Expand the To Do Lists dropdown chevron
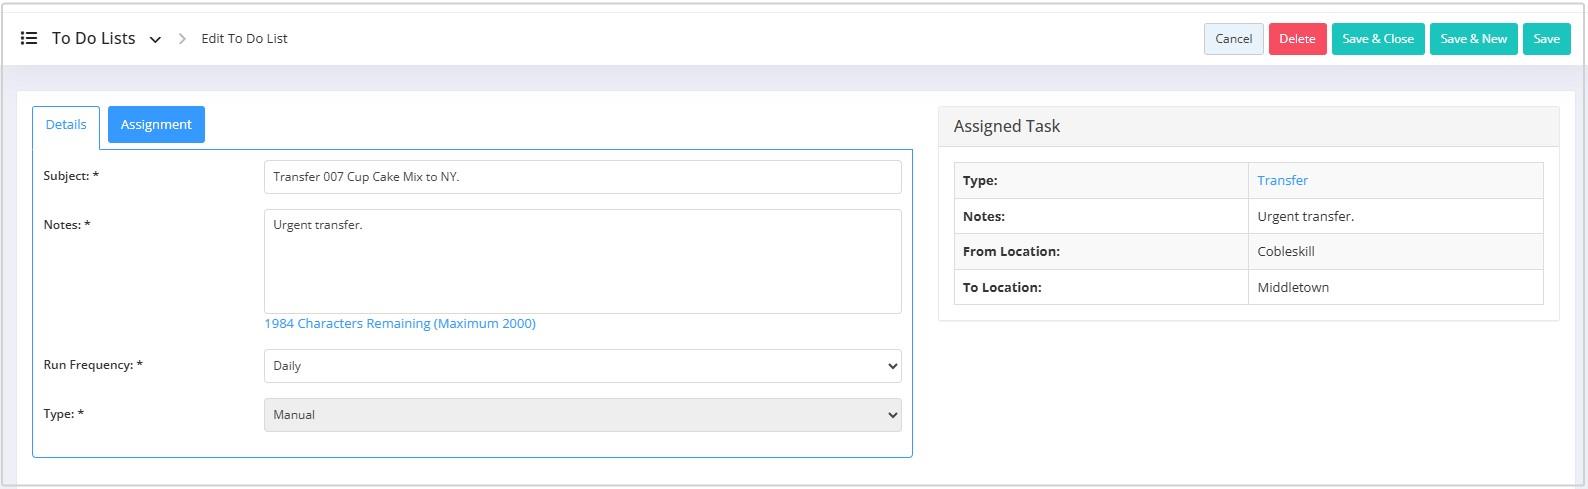The image size is (1588, 489). tap(155, 40)
